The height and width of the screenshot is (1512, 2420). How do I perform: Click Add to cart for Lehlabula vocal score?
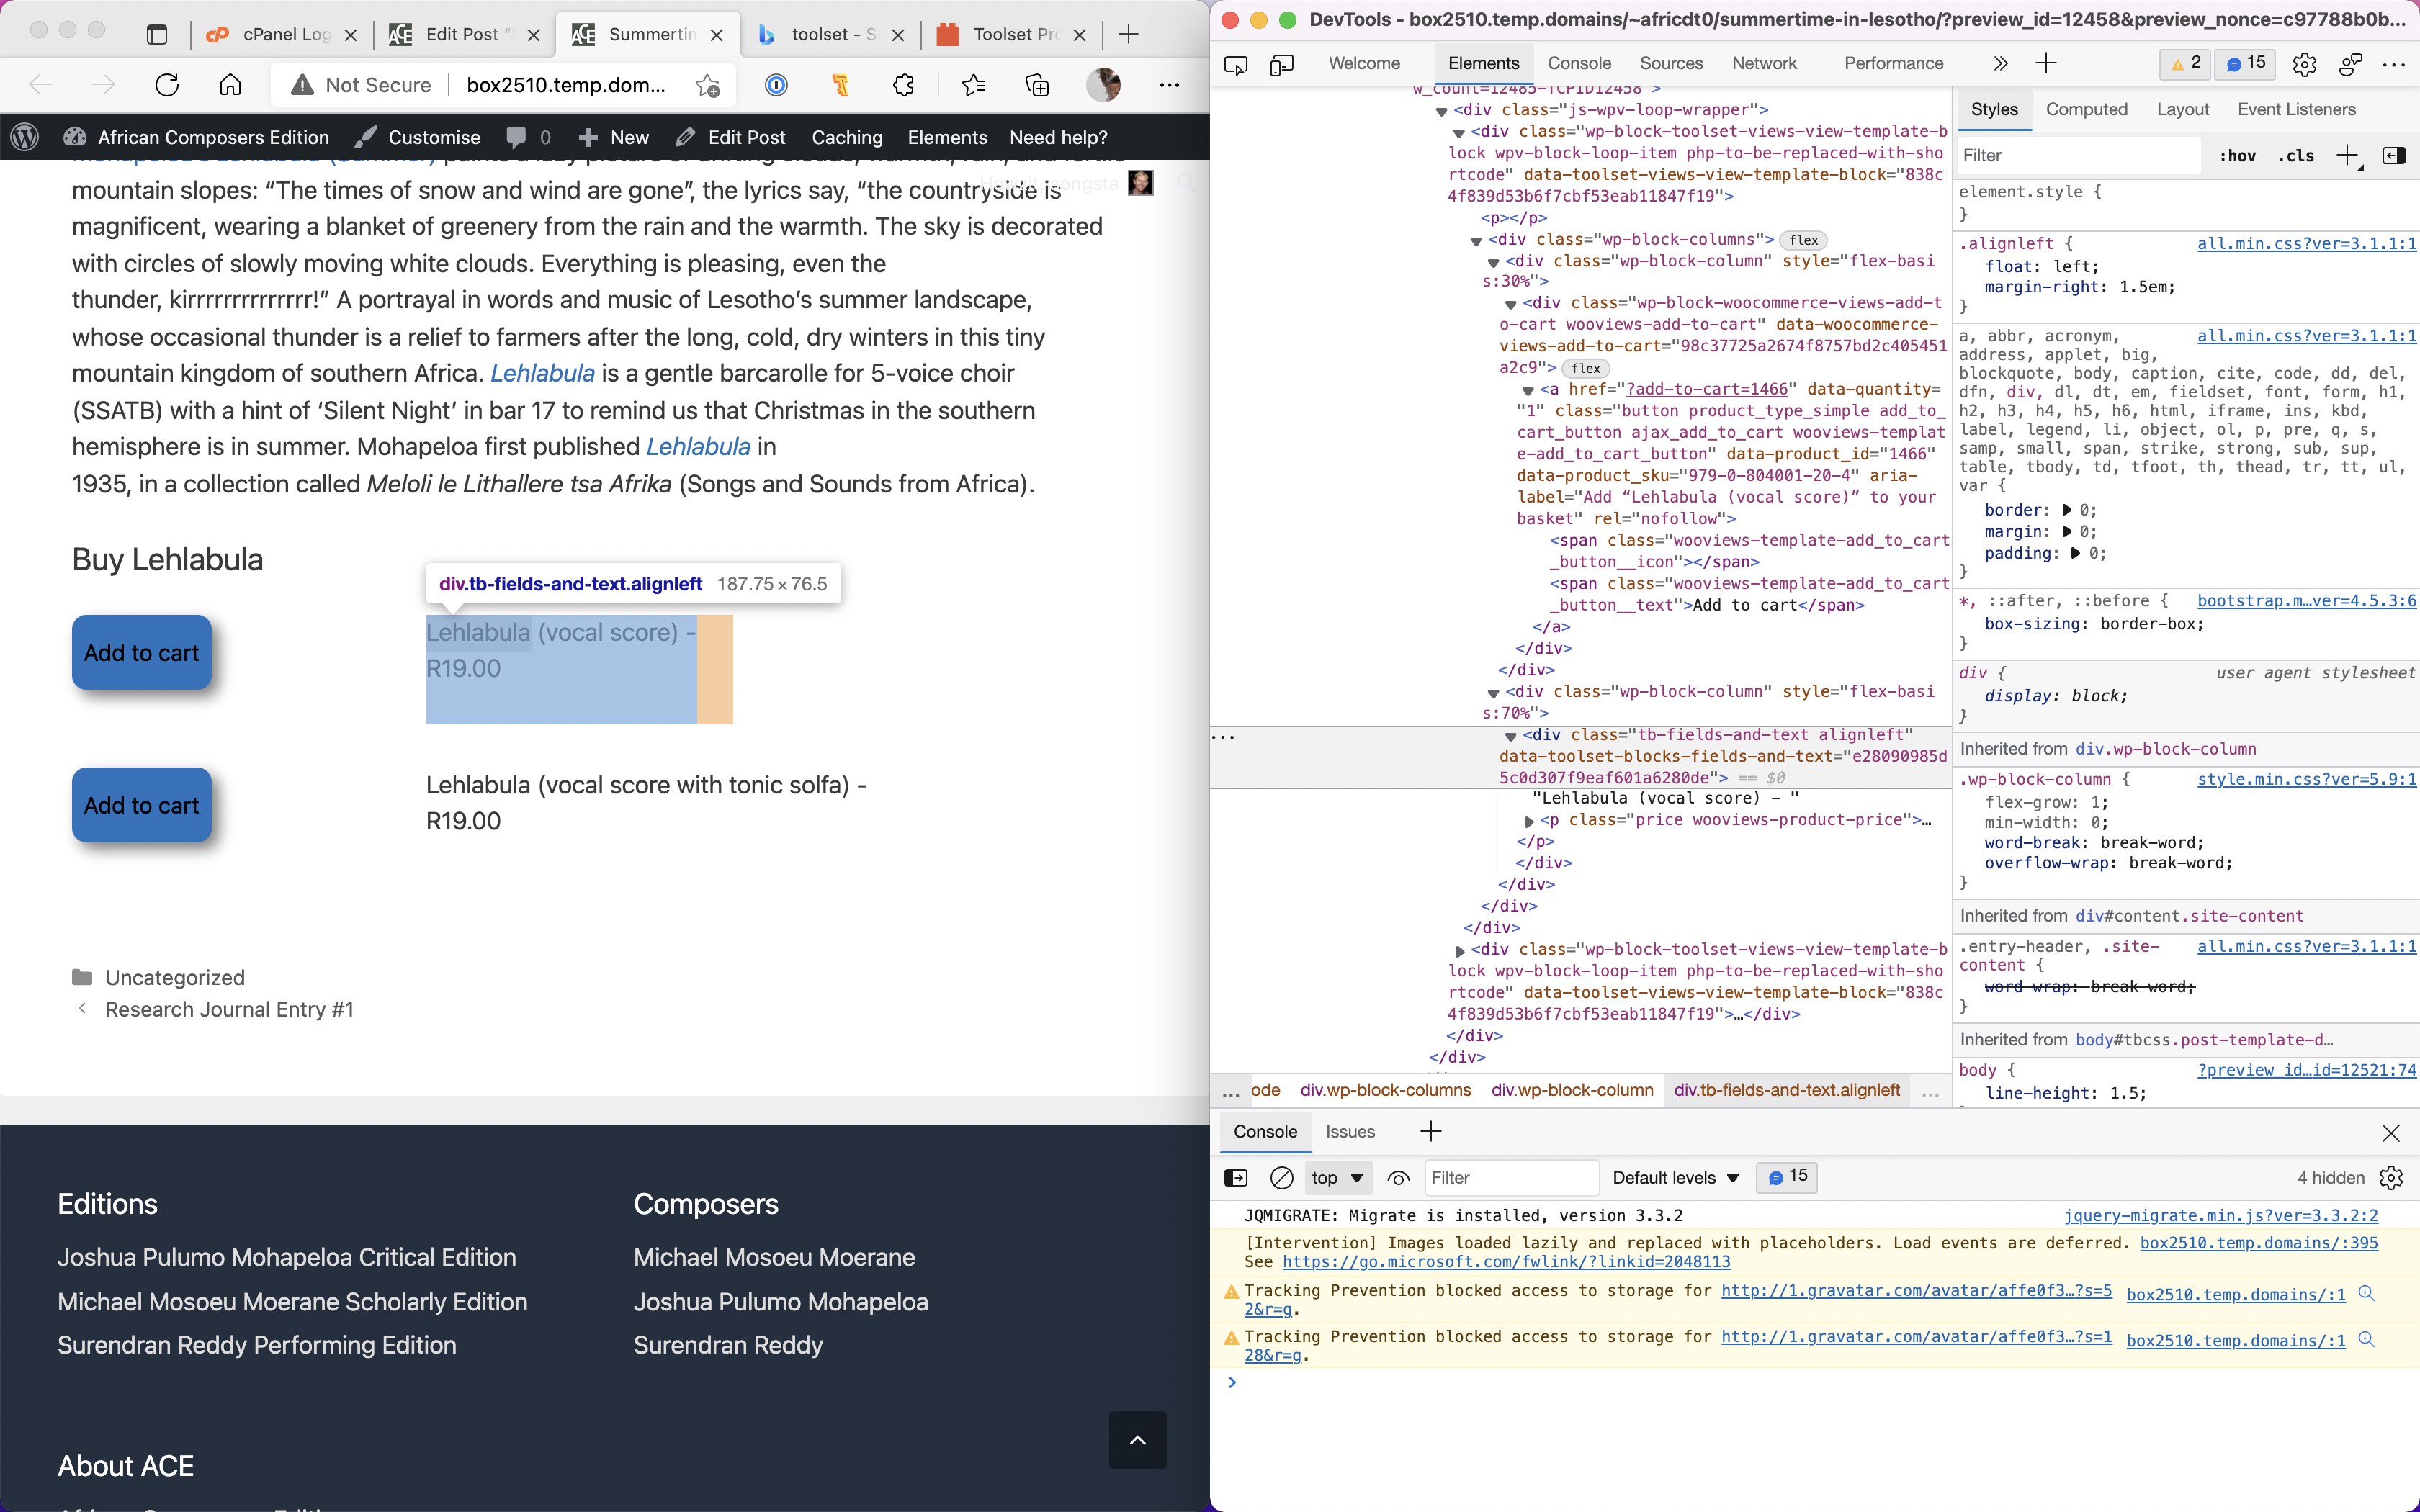(142, 653)
